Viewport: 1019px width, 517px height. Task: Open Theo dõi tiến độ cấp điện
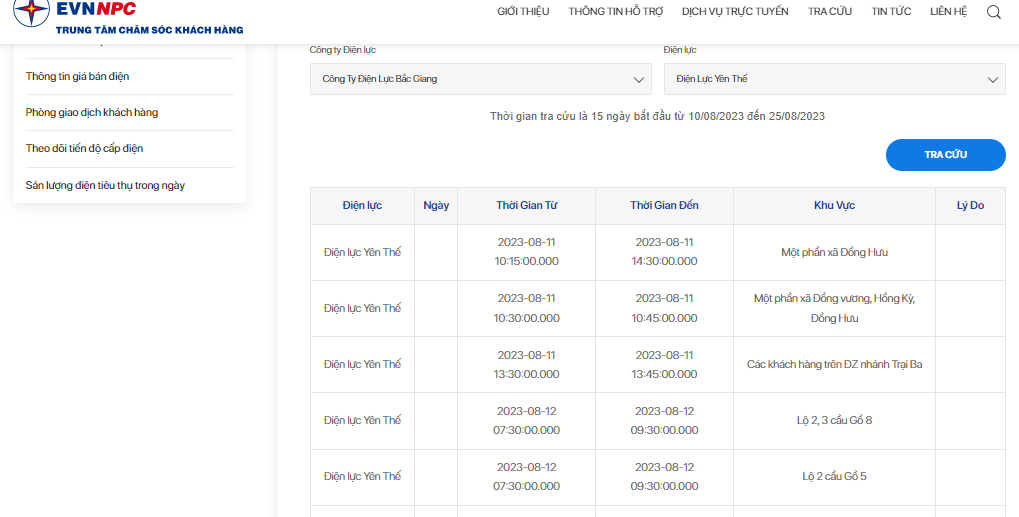(x=84, y=148)
